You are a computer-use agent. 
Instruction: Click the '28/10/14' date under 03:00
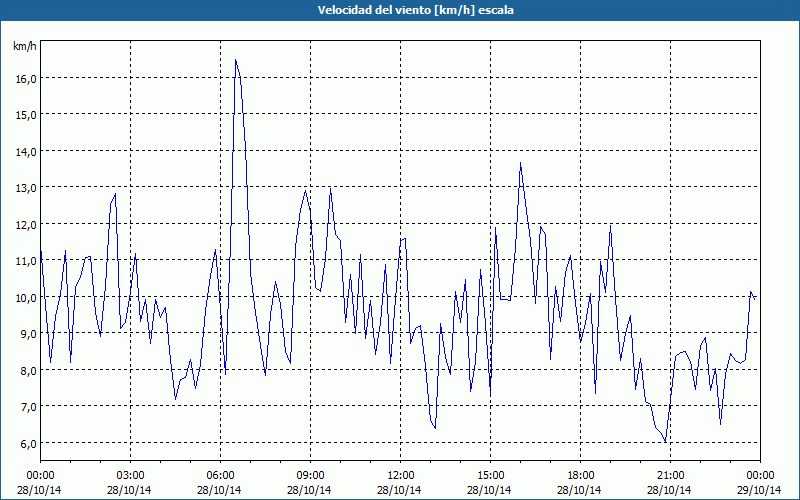point(129,490)
